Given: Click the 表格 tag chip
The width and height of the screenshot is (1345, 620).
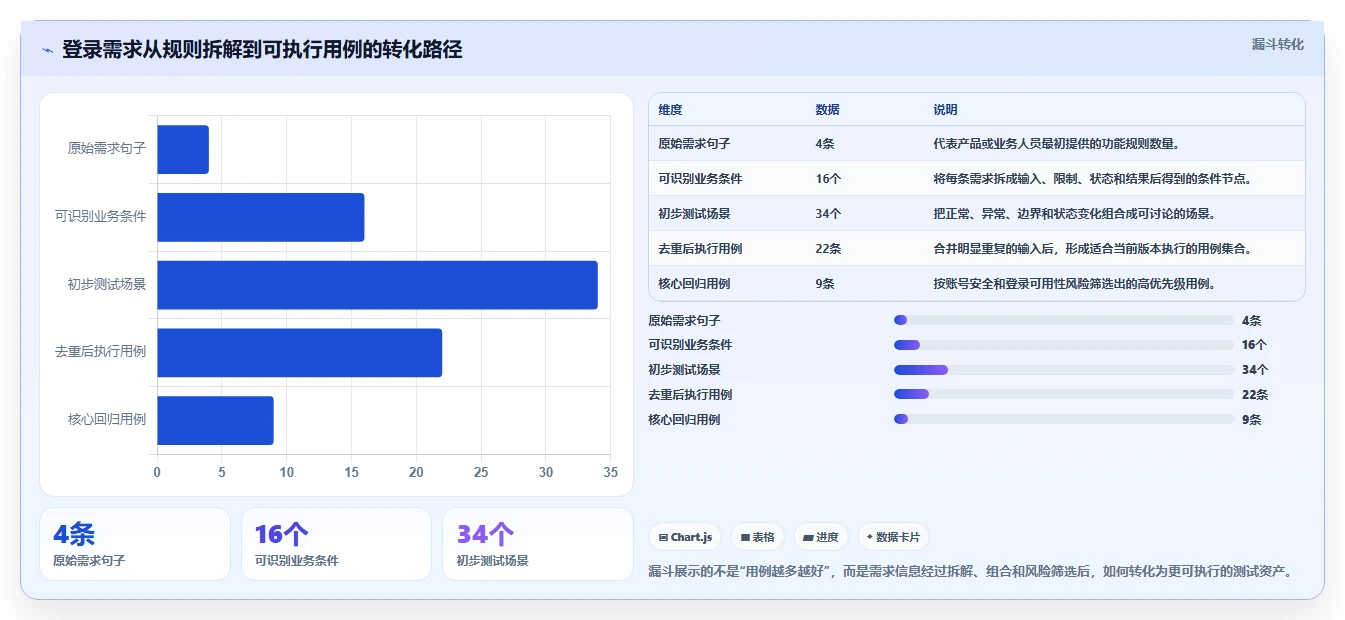Looking at the screenshot, I should tap(758, 537).
